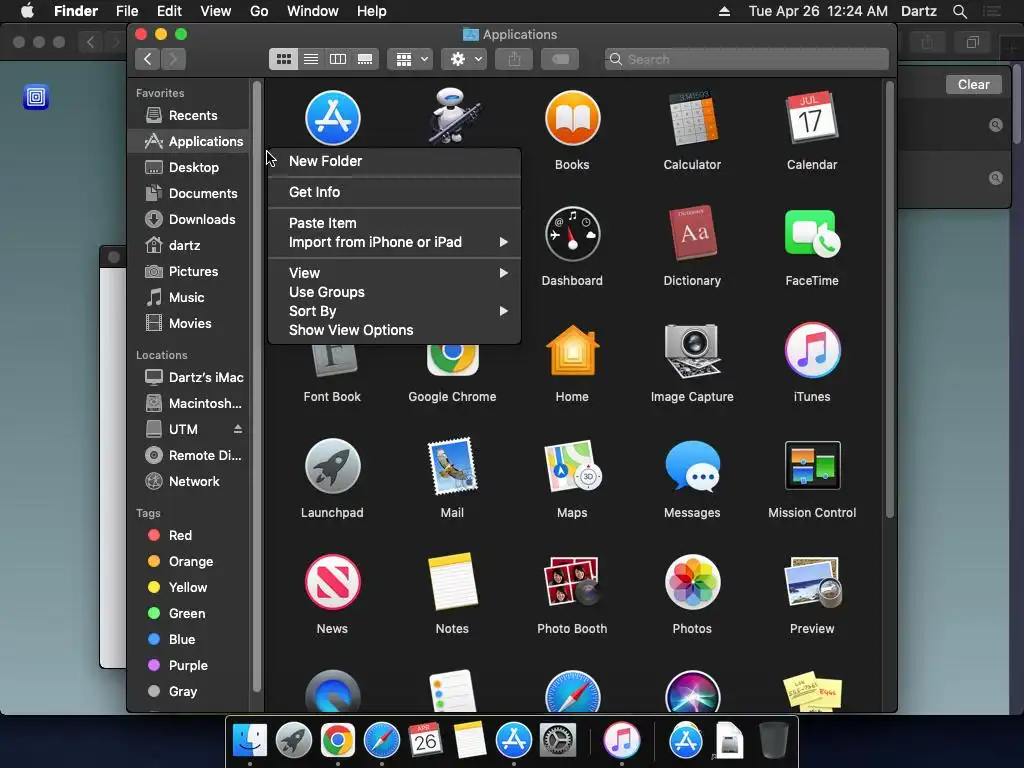The image size is (1024, 768).
Task: Click Safari icon in the Dock
Action: (x=381, y=741)
